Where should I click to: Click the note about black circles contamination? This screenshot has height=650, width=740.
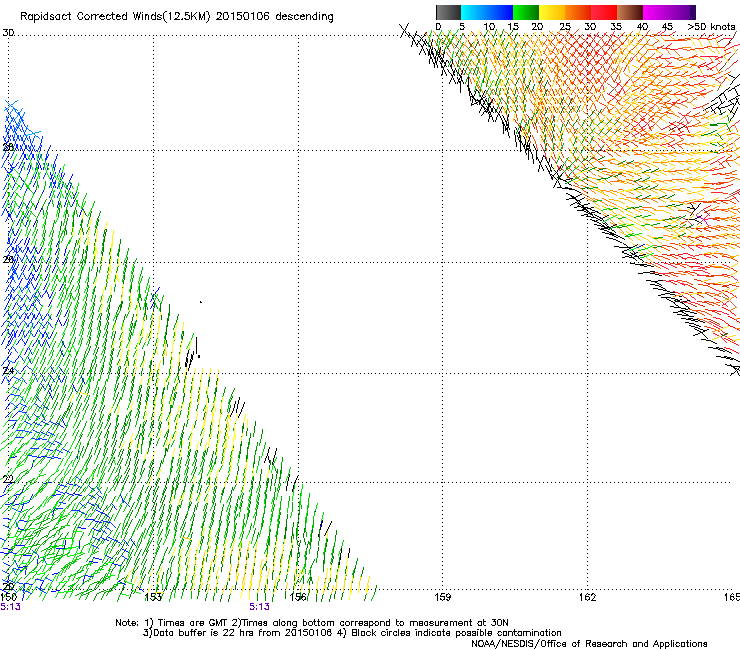(x=450, y=633)
